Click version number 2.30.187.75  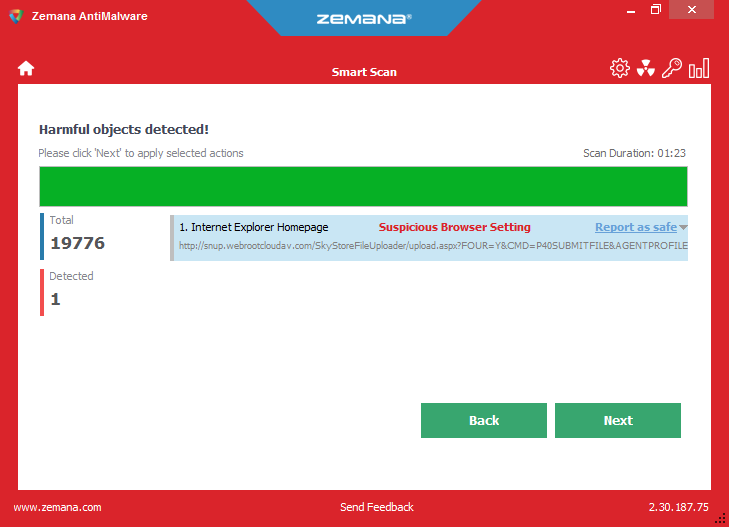pos(678,507)
